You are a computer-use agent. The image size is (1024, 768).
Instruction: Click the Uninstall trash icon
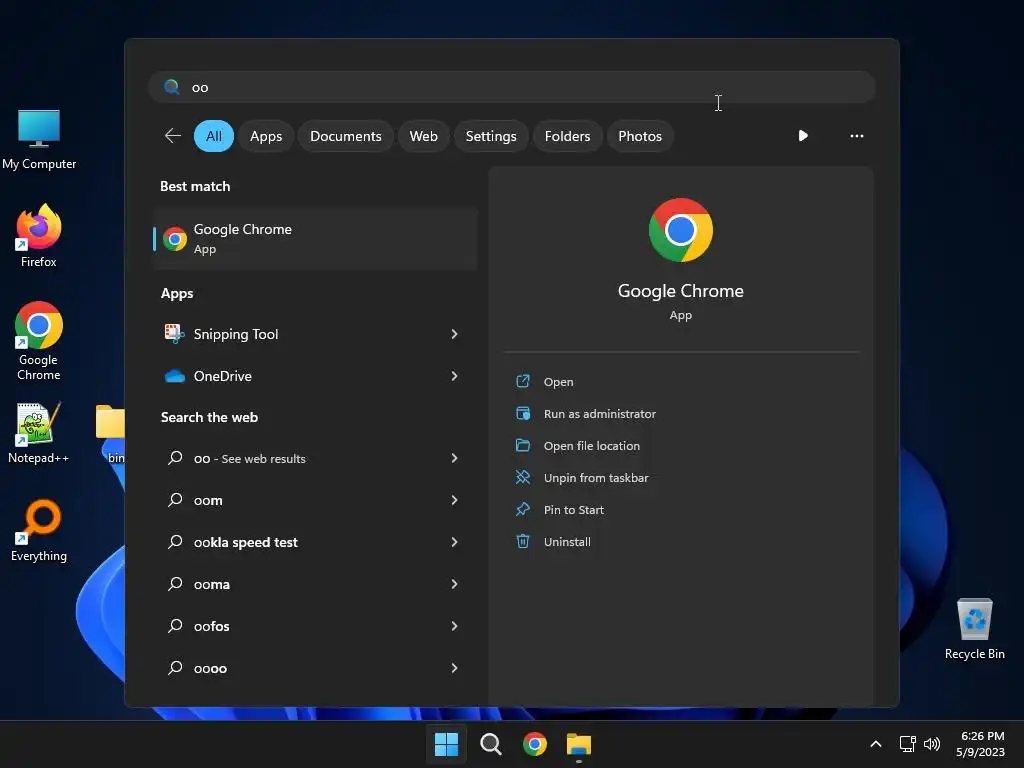[523, 541]
